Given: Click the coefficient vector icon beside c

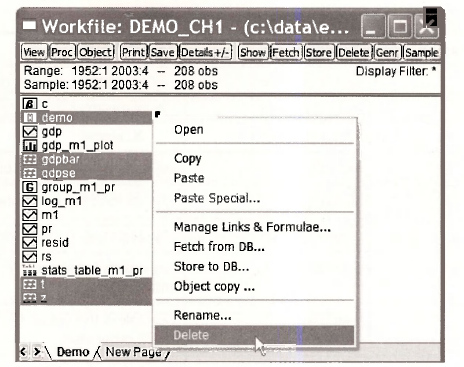Looking at the screenshot, I should (30, 104).
